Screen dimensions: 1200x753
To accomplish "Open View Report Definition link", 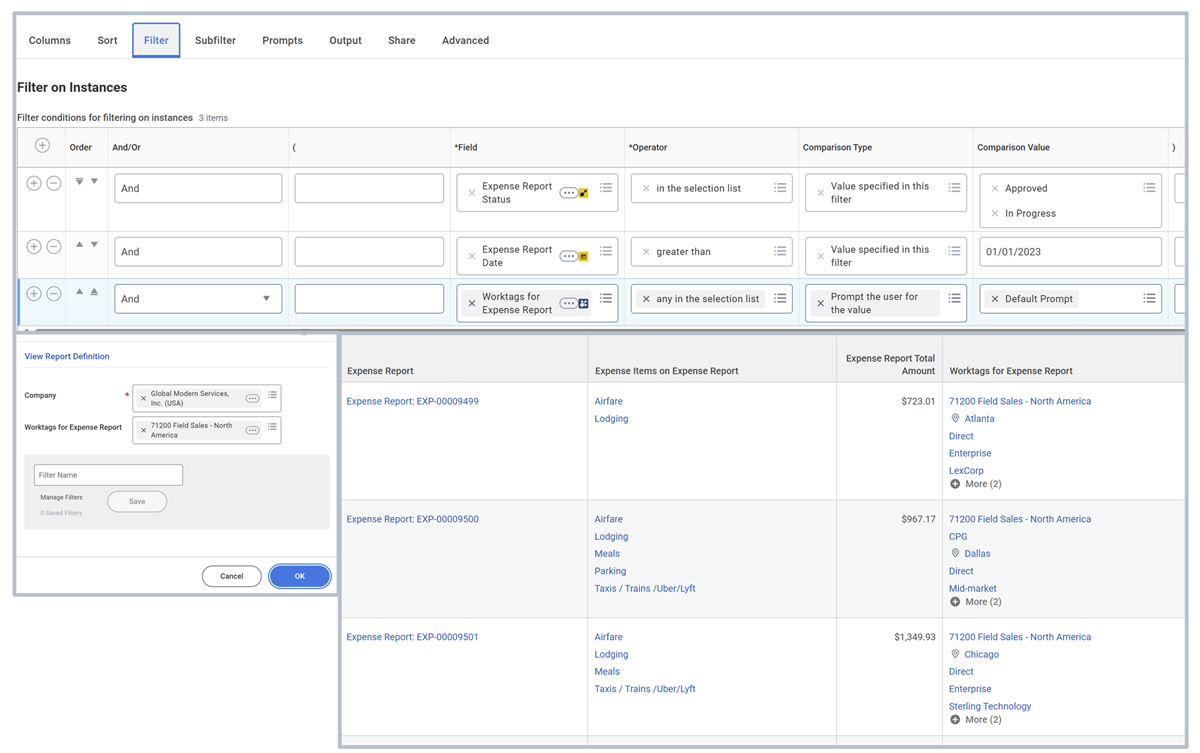I will coord(67,356).
